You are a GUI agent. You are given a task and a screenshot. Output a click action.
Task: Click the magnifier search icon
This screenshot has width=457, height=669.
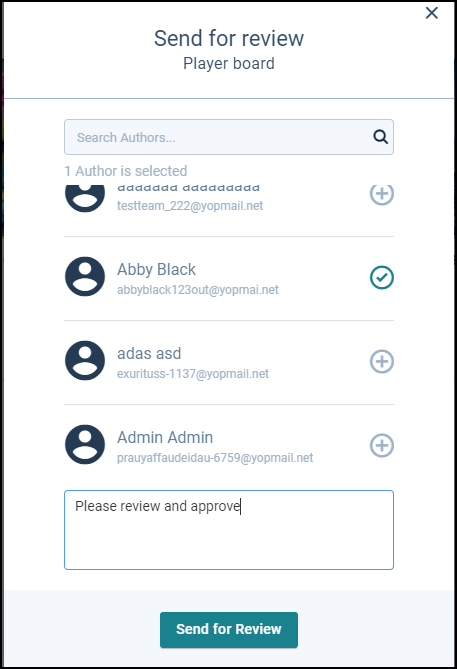(x=380, y=137)
